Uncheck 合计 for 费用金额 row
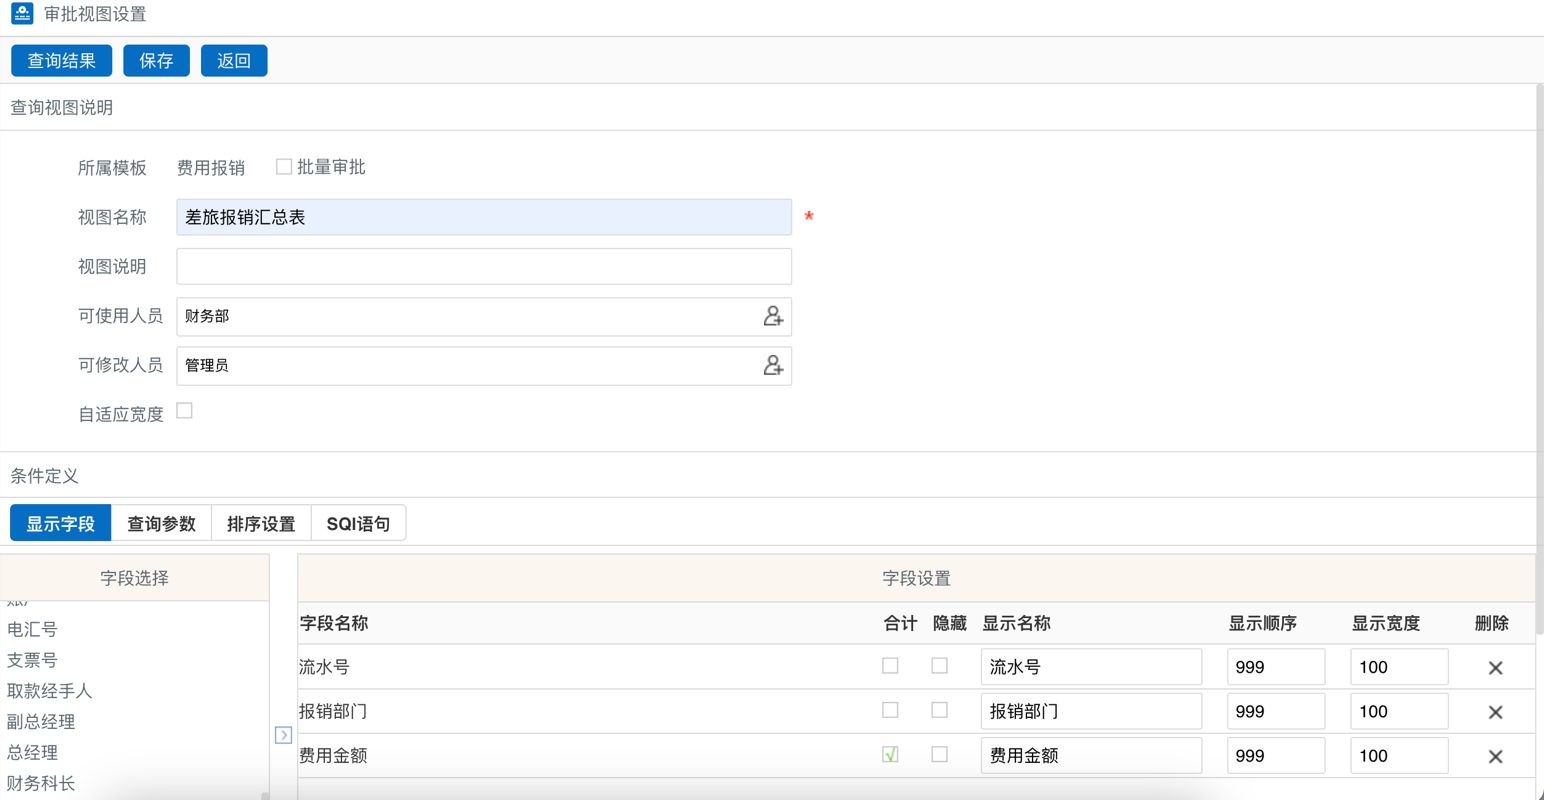The height and width of the screenshot is (800, 1544). [x=890, y=754]
